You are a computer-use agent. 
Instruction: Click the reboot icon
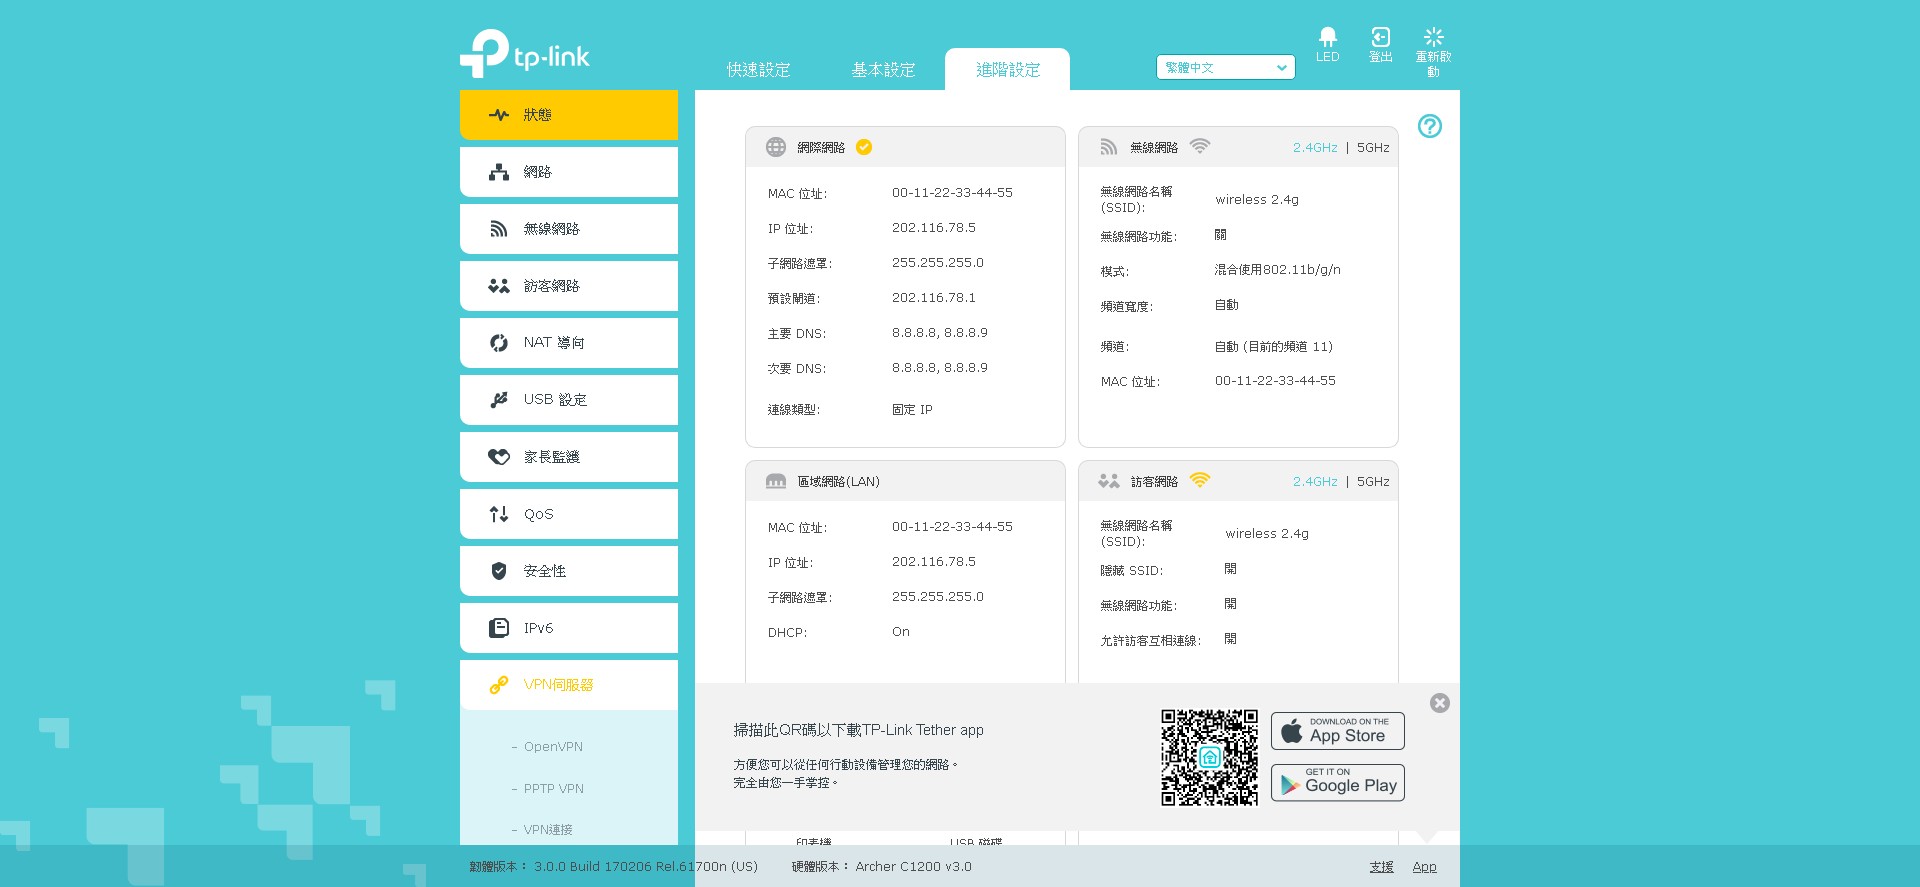(1433, 37)
